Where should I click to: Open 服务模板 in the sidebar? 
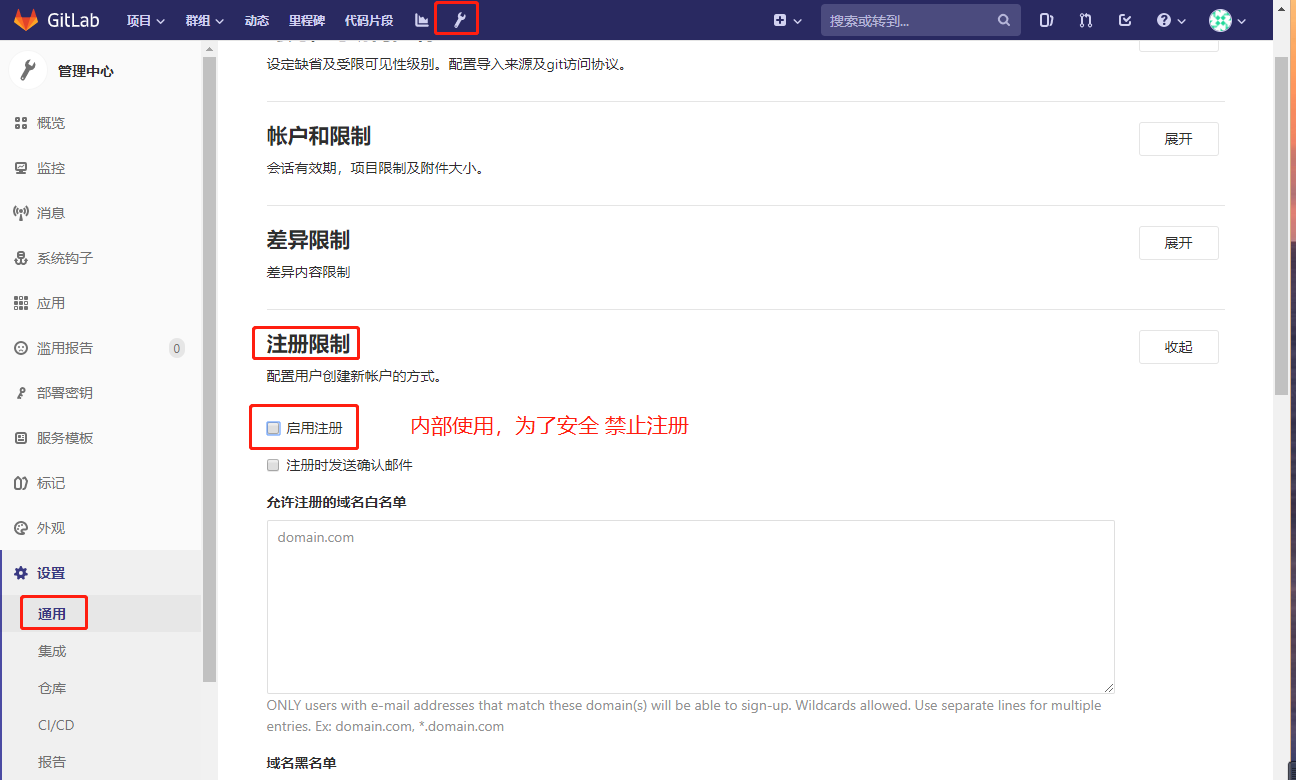65,438
